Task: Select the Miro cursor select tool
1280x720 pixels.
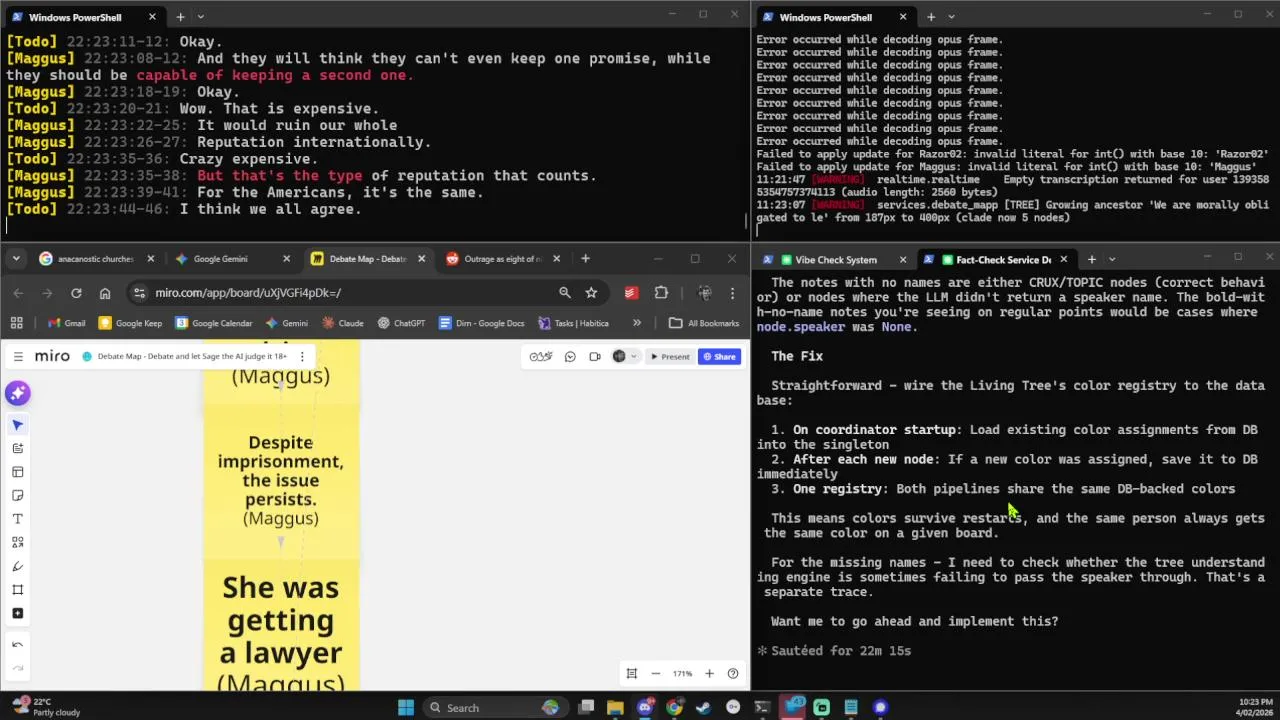Action: [x=17, y=425]
